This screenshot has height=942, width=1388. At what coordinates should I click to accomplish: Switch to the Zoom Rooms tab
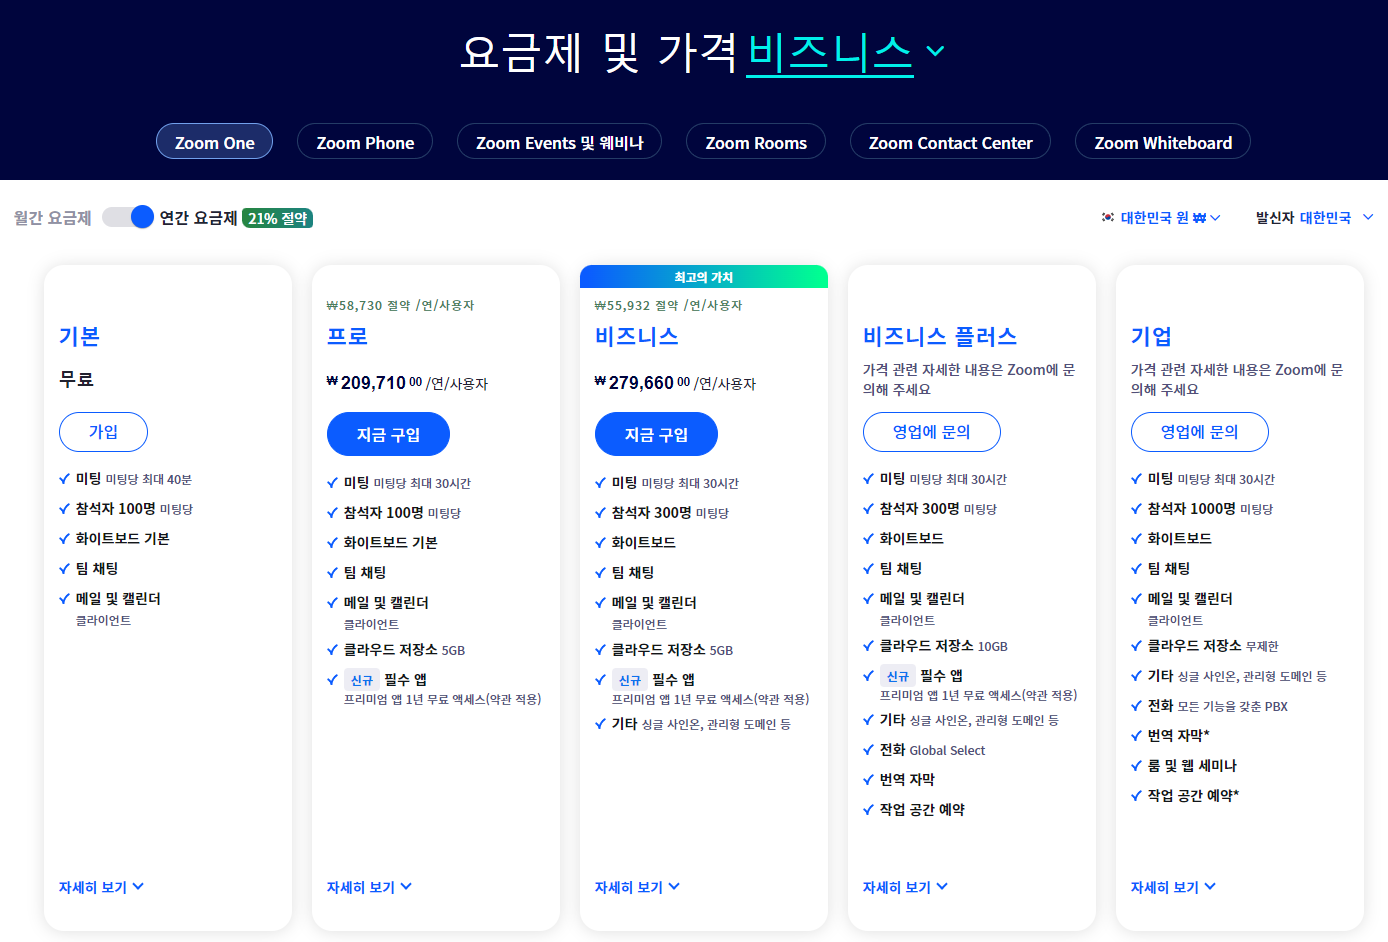(756, 142)
